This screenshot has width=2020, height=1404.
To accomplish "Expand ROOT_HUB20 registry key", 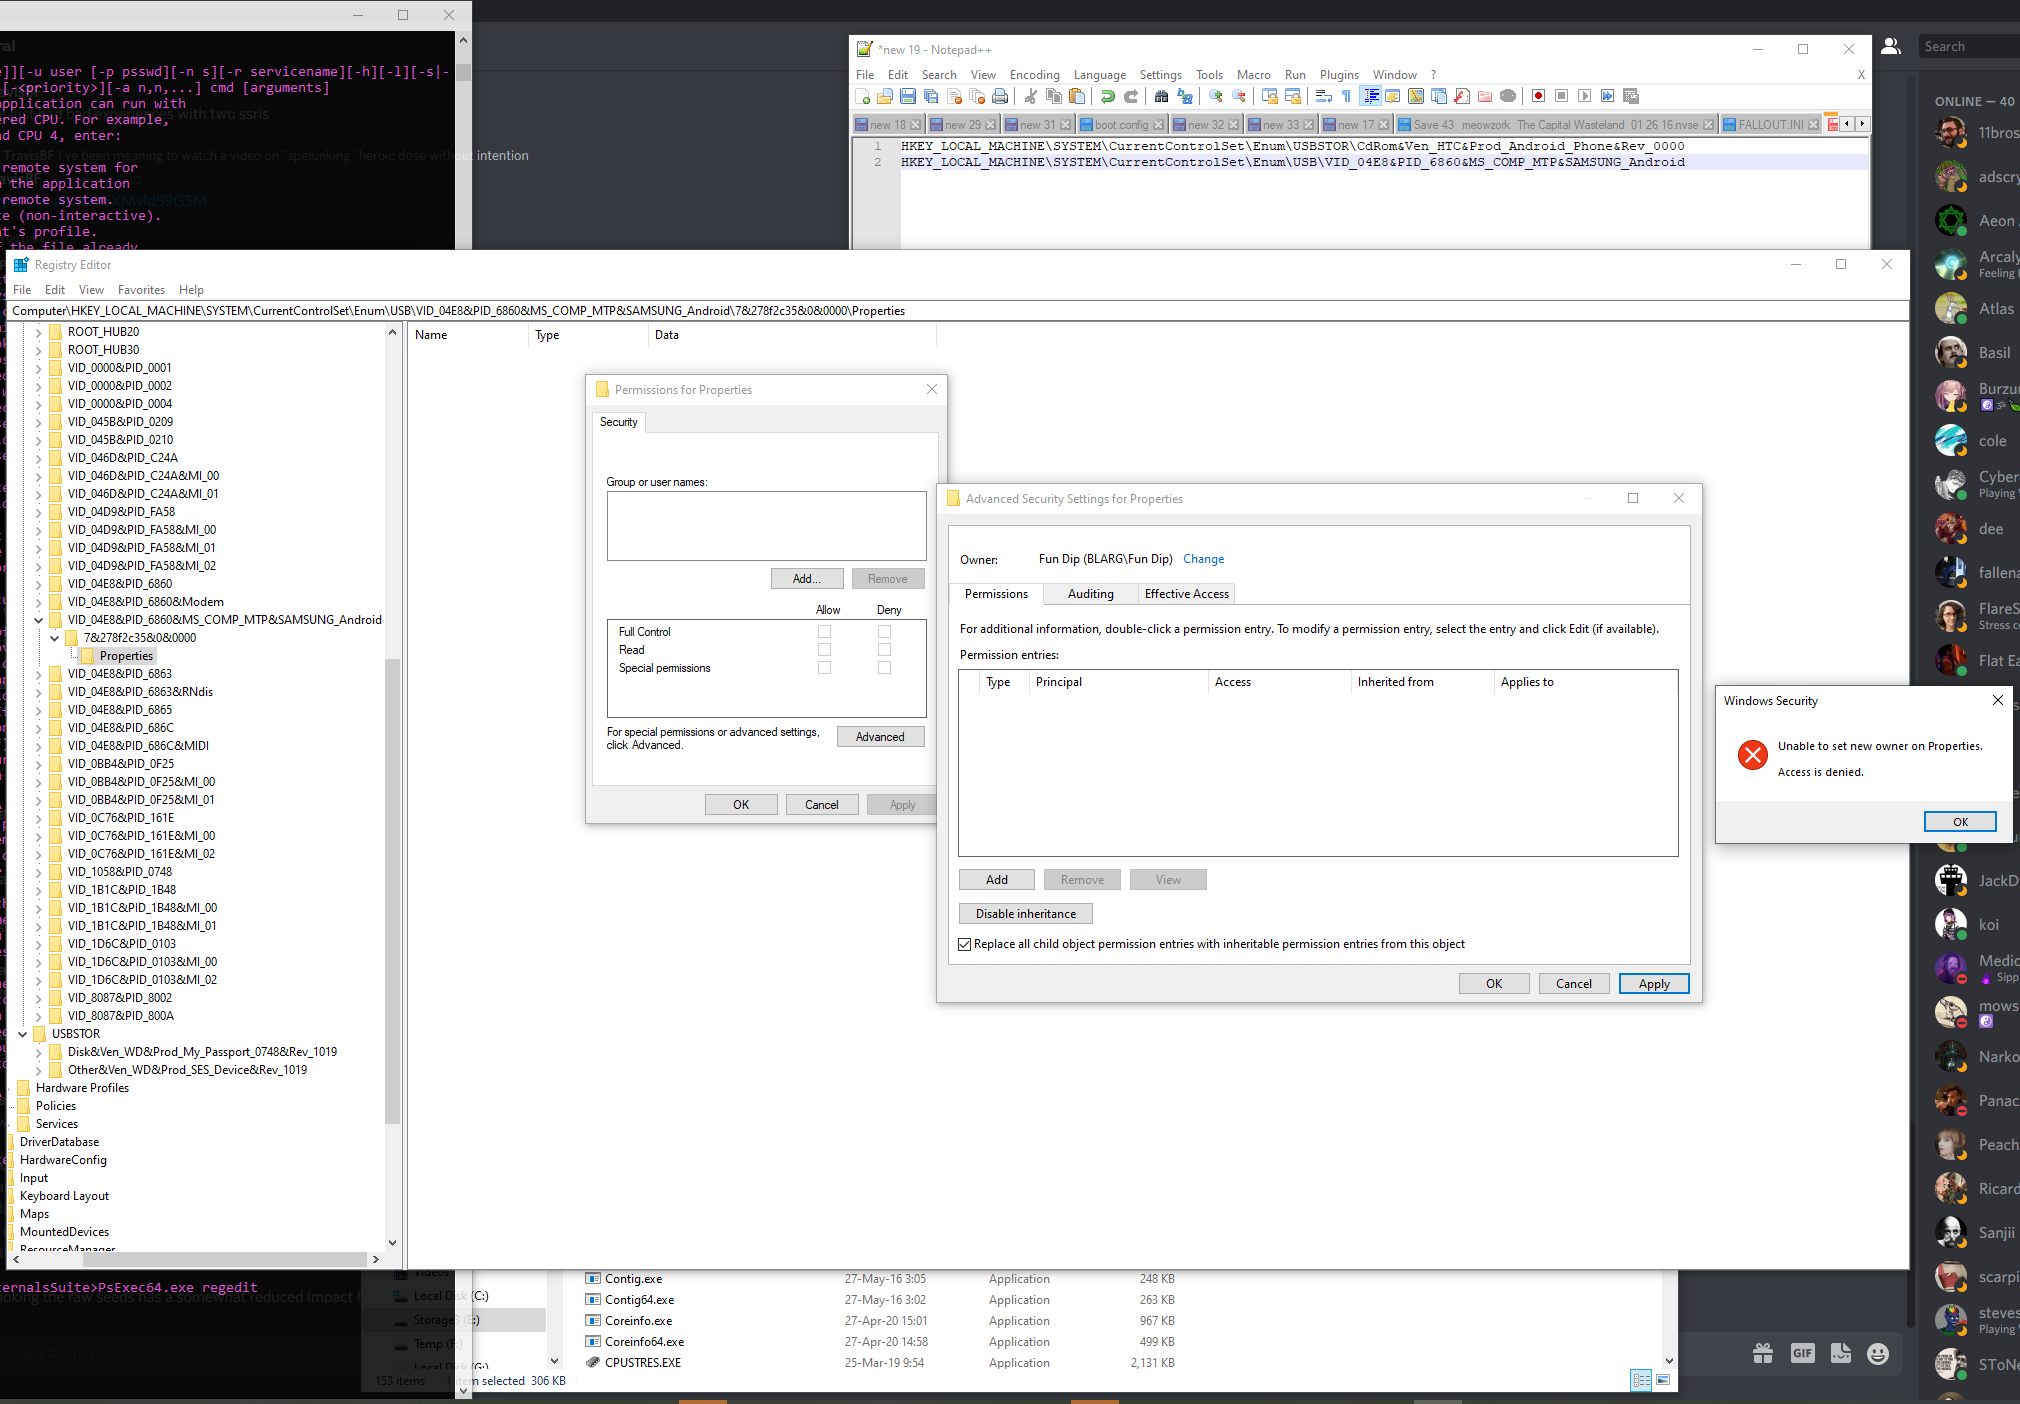I will coord(39,332).
